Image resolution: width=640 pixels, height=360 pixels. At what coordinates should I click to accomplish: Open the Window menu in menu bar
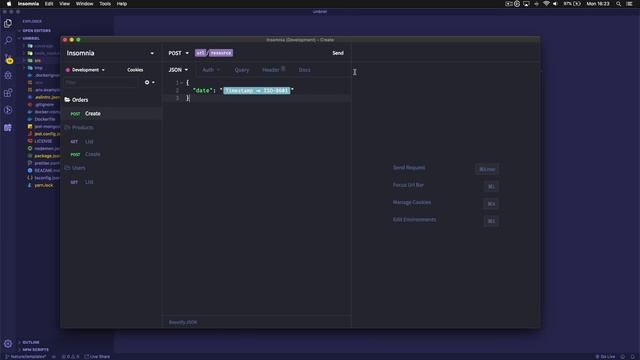click(x=84, y=4)
